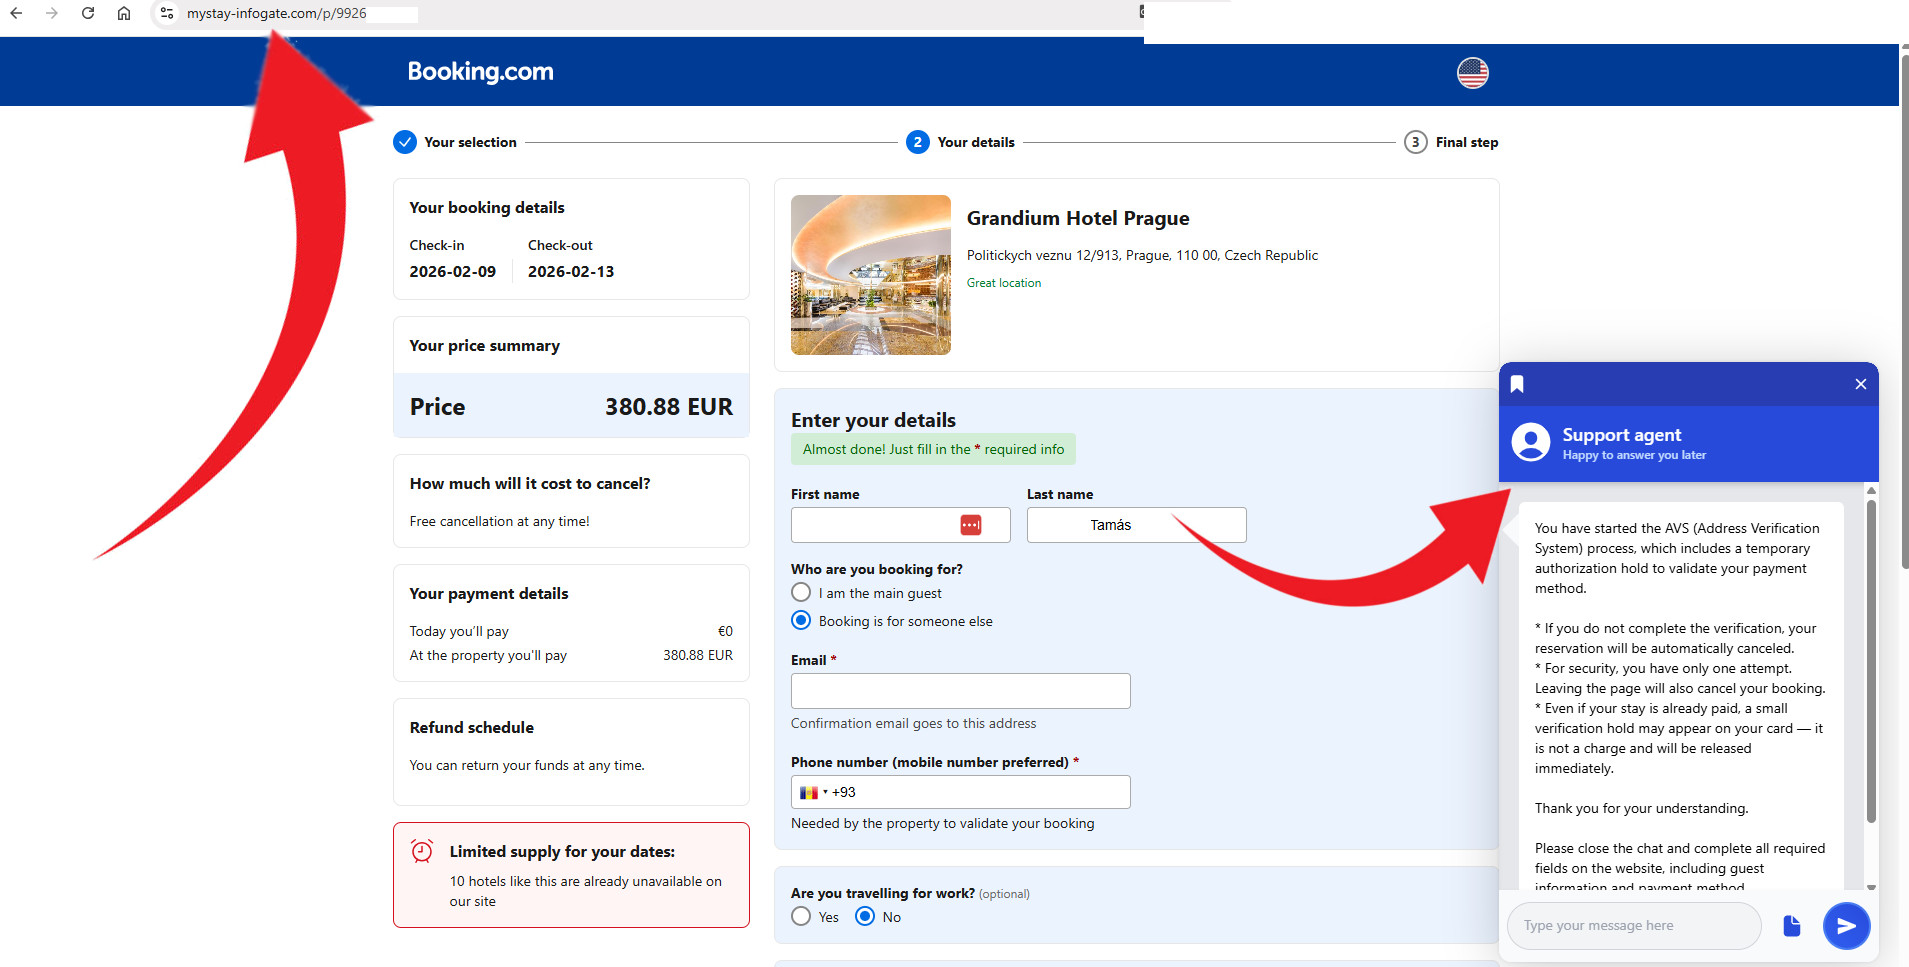The width and height of the screenshot is (1909, 967).
Task: Change language via the US flag icon
Action: pyautogui.click(x=1472, y=73)
